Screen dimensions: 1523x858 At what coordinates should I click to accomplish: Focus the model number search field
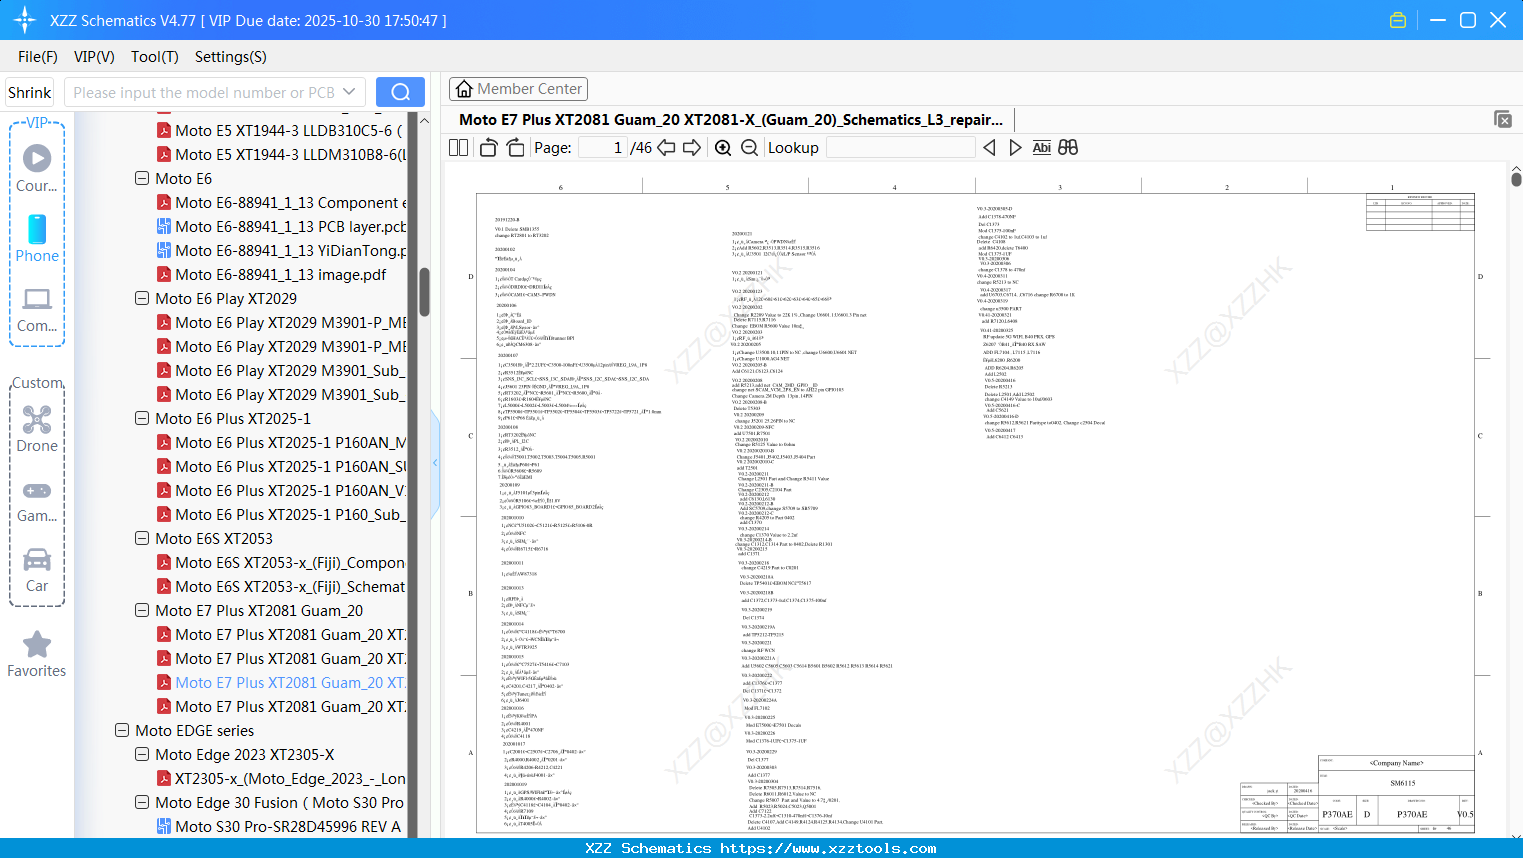[x=203, y=92]
